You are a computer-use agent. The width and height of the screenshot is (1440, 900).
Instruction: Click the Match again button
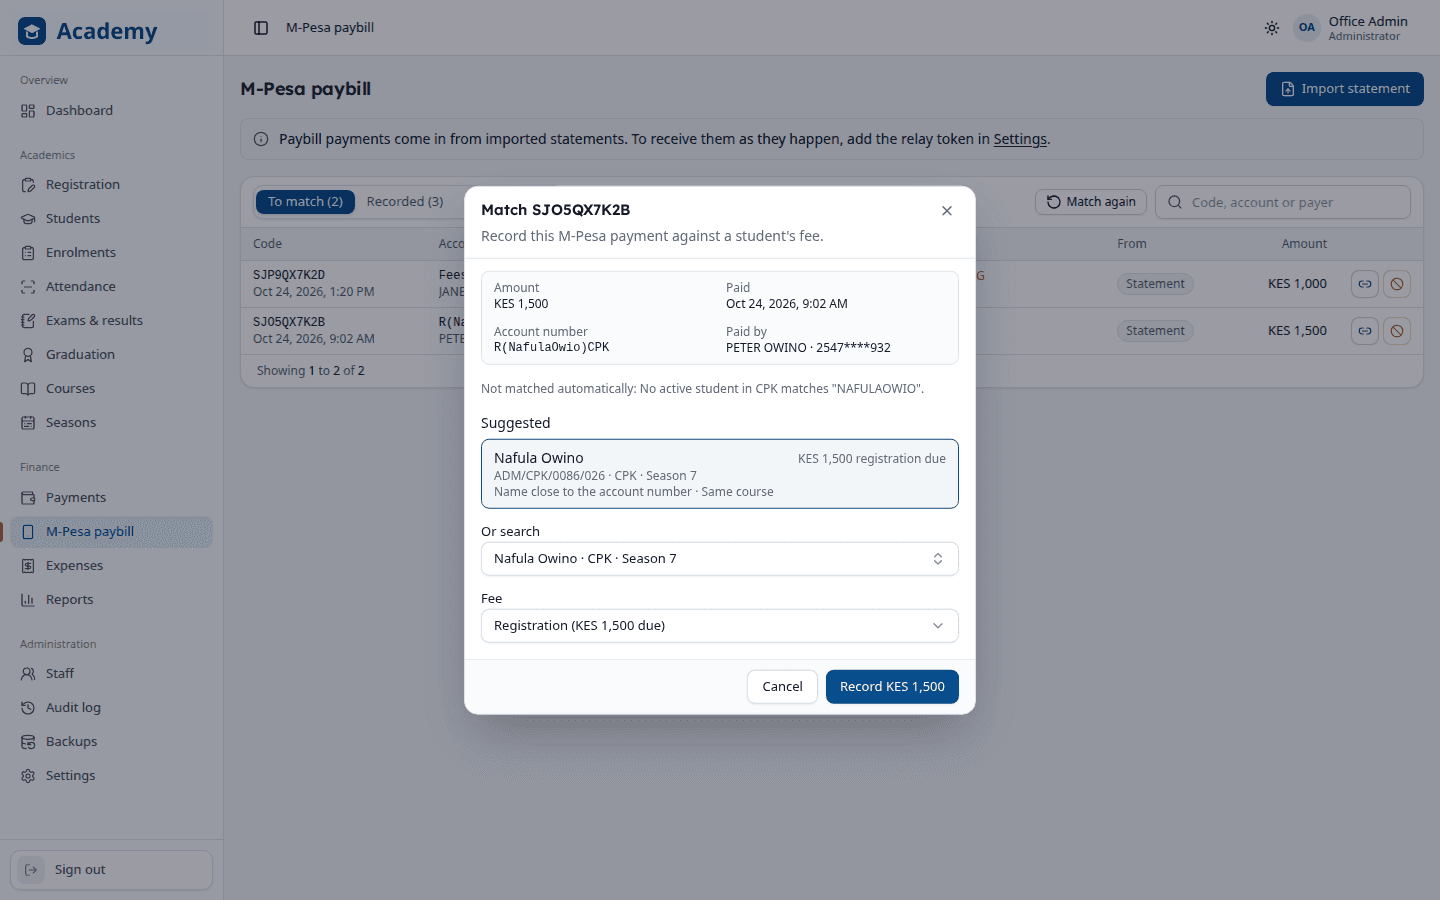point(1091,202)
